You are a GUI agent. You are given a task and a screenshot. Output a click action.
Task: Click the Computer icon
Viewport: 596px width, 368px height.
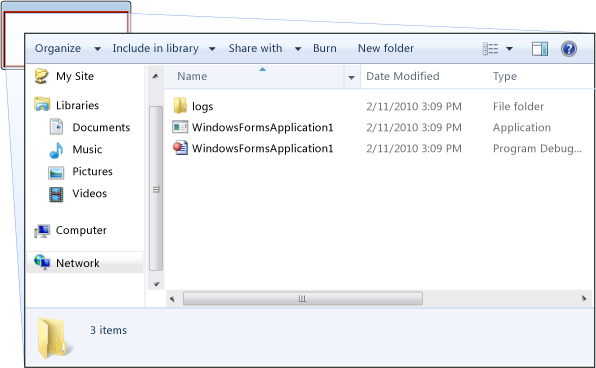pyautogui.click(x=42, y=231)
